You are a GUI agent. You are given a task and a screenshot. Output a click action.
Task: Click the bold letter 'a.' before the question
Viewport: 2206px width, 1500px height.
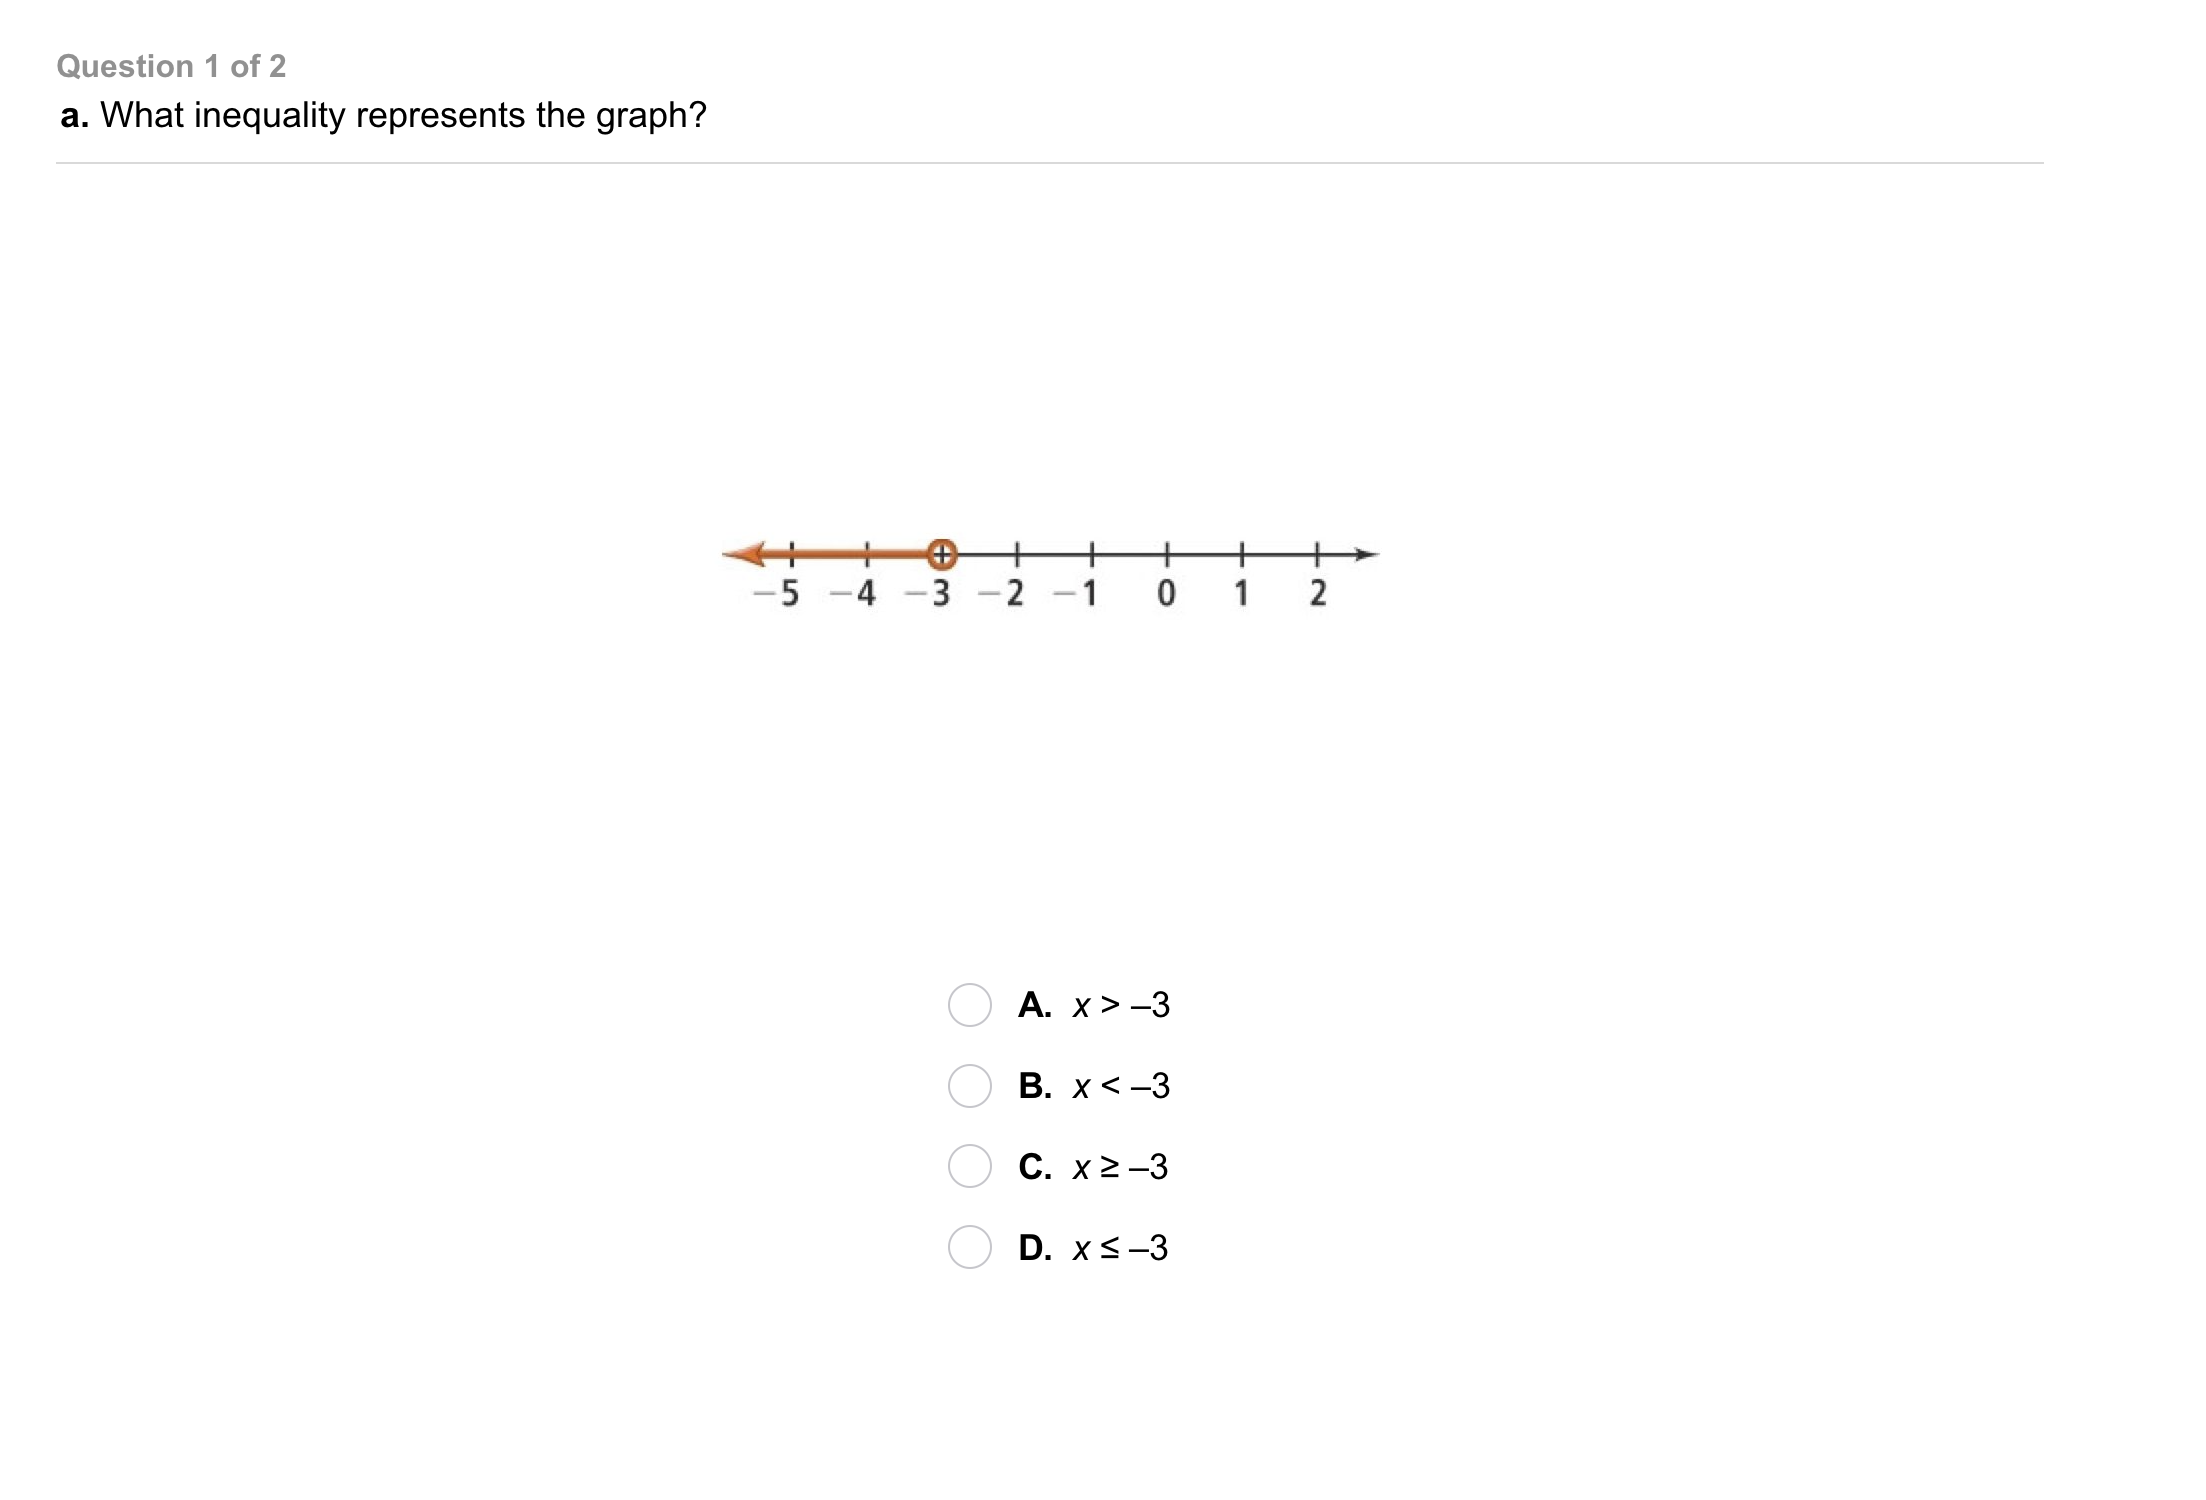[x=75, y=116]
